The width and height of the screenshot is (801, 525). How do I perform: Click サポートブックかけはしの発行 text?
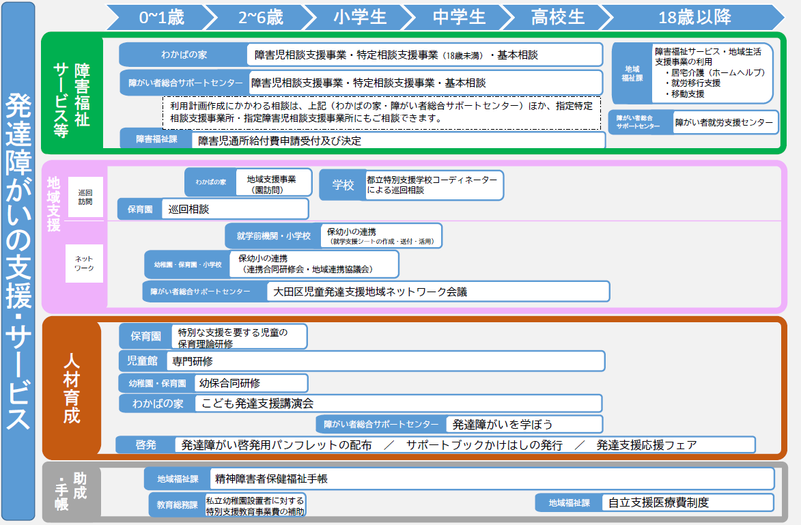coord(484,445)
